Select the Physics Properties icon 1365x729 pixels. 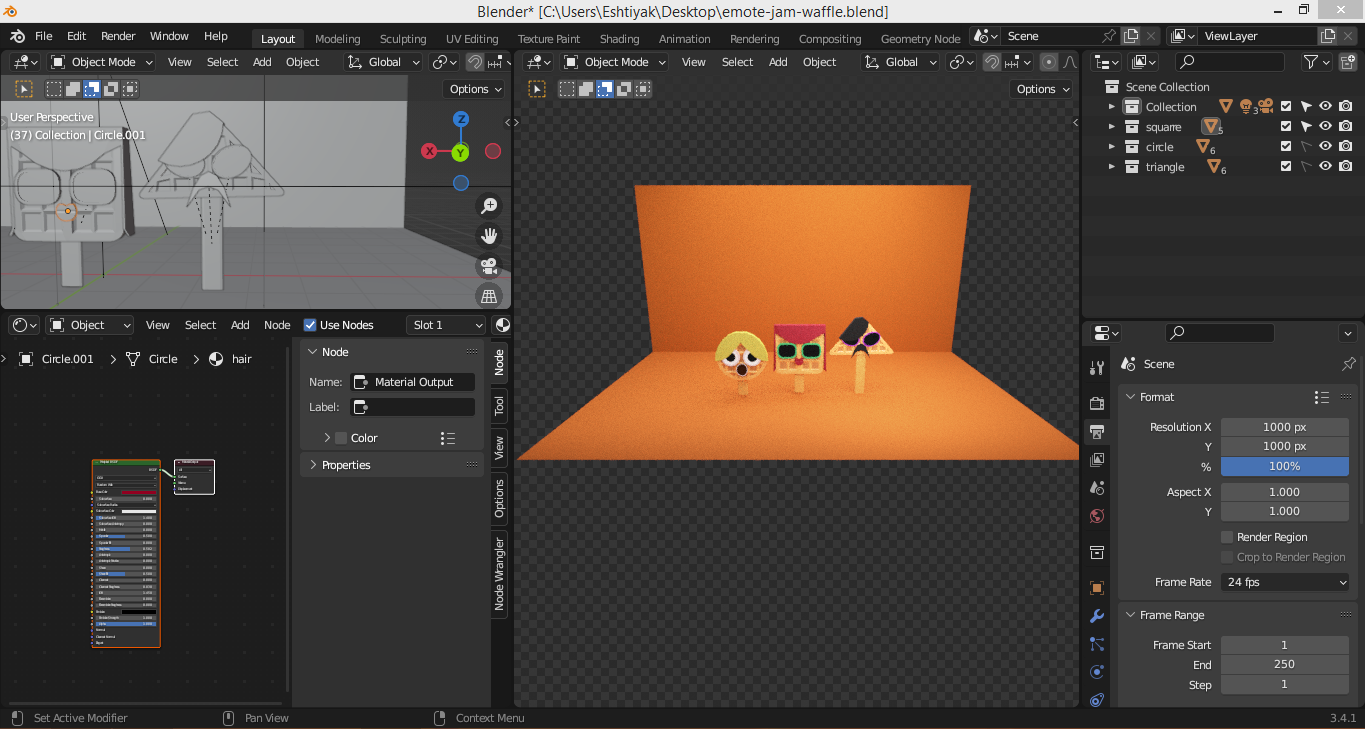coord(1096,672)
